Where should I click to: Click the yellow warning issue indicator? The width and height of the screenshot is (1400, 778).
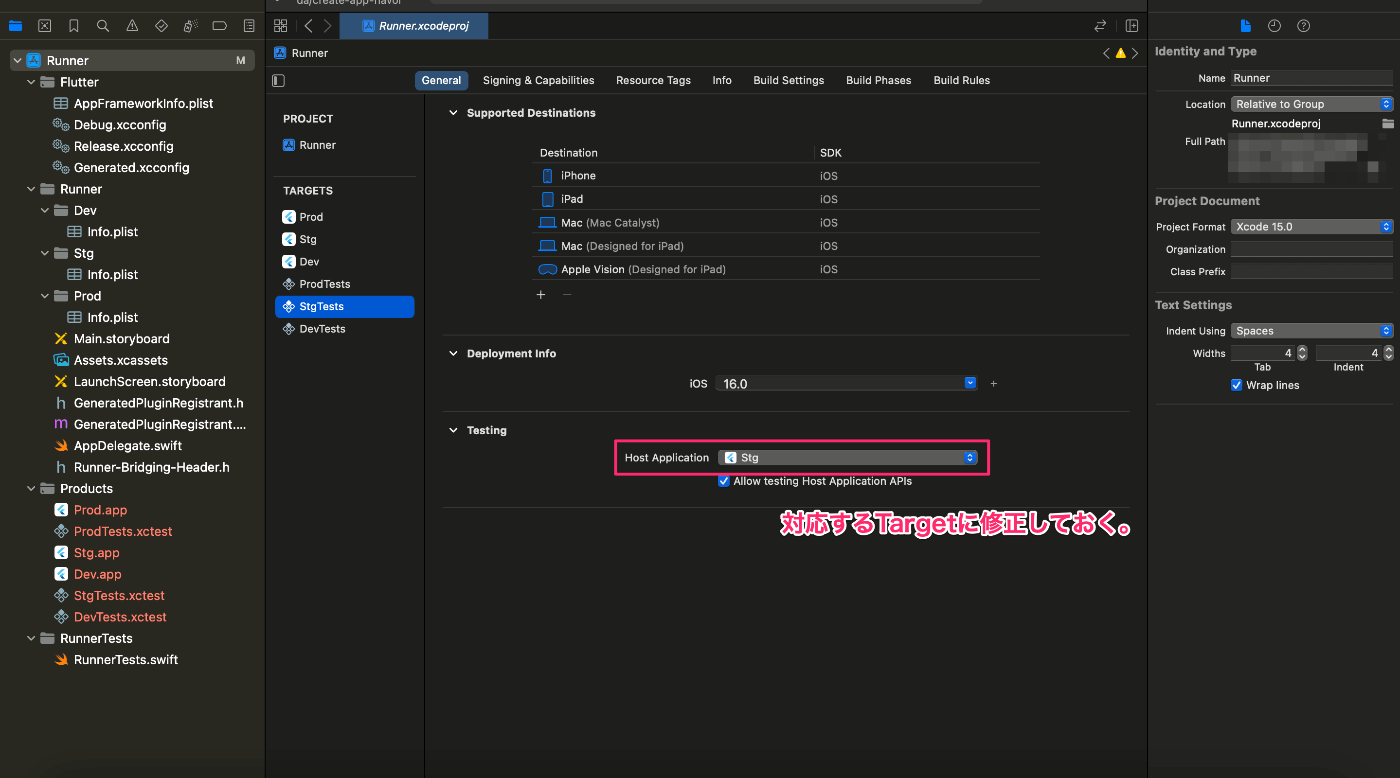click(x=1121, y=53)
